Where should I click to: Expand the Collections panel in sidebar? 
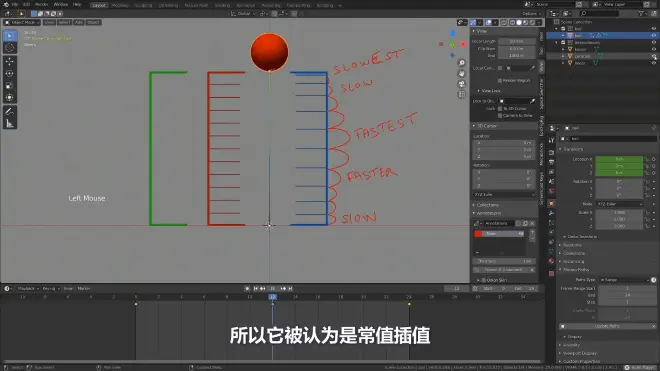point(487,205)
